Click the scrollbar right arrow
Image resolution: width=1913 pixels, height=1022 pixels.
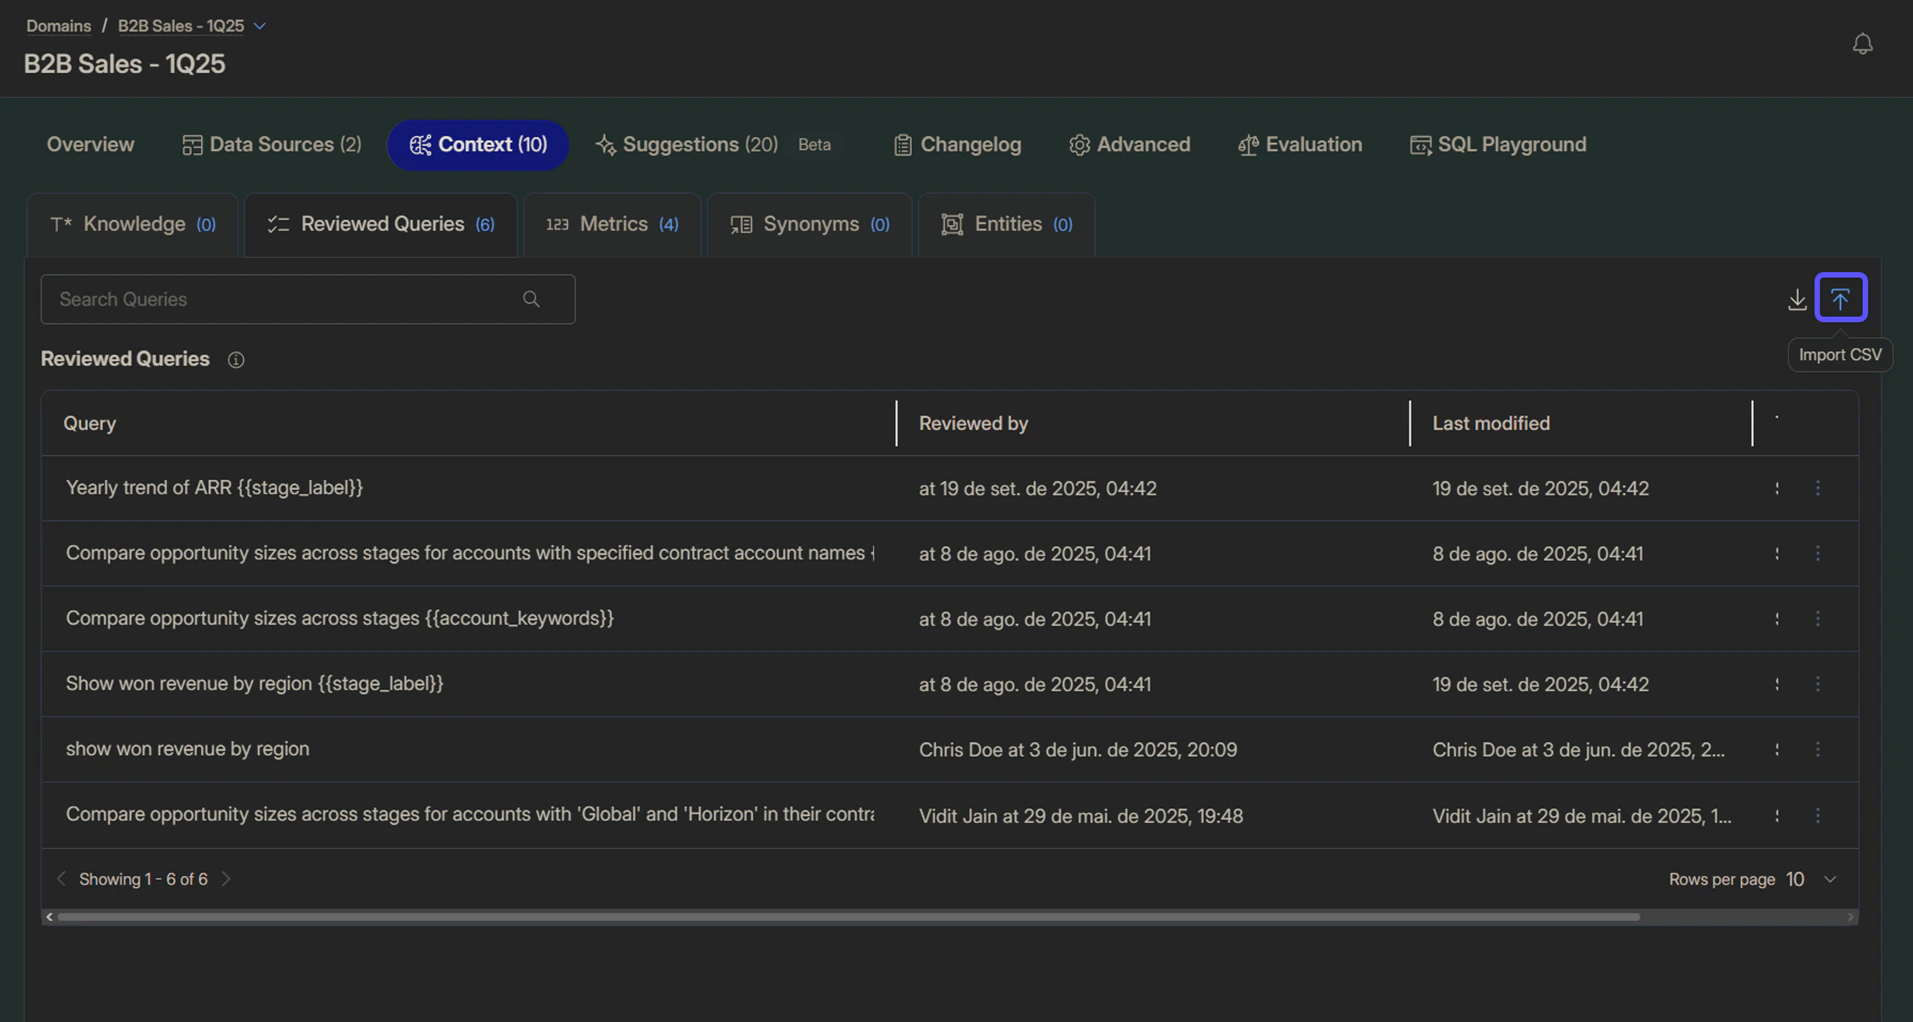[x=1850, y=917]
